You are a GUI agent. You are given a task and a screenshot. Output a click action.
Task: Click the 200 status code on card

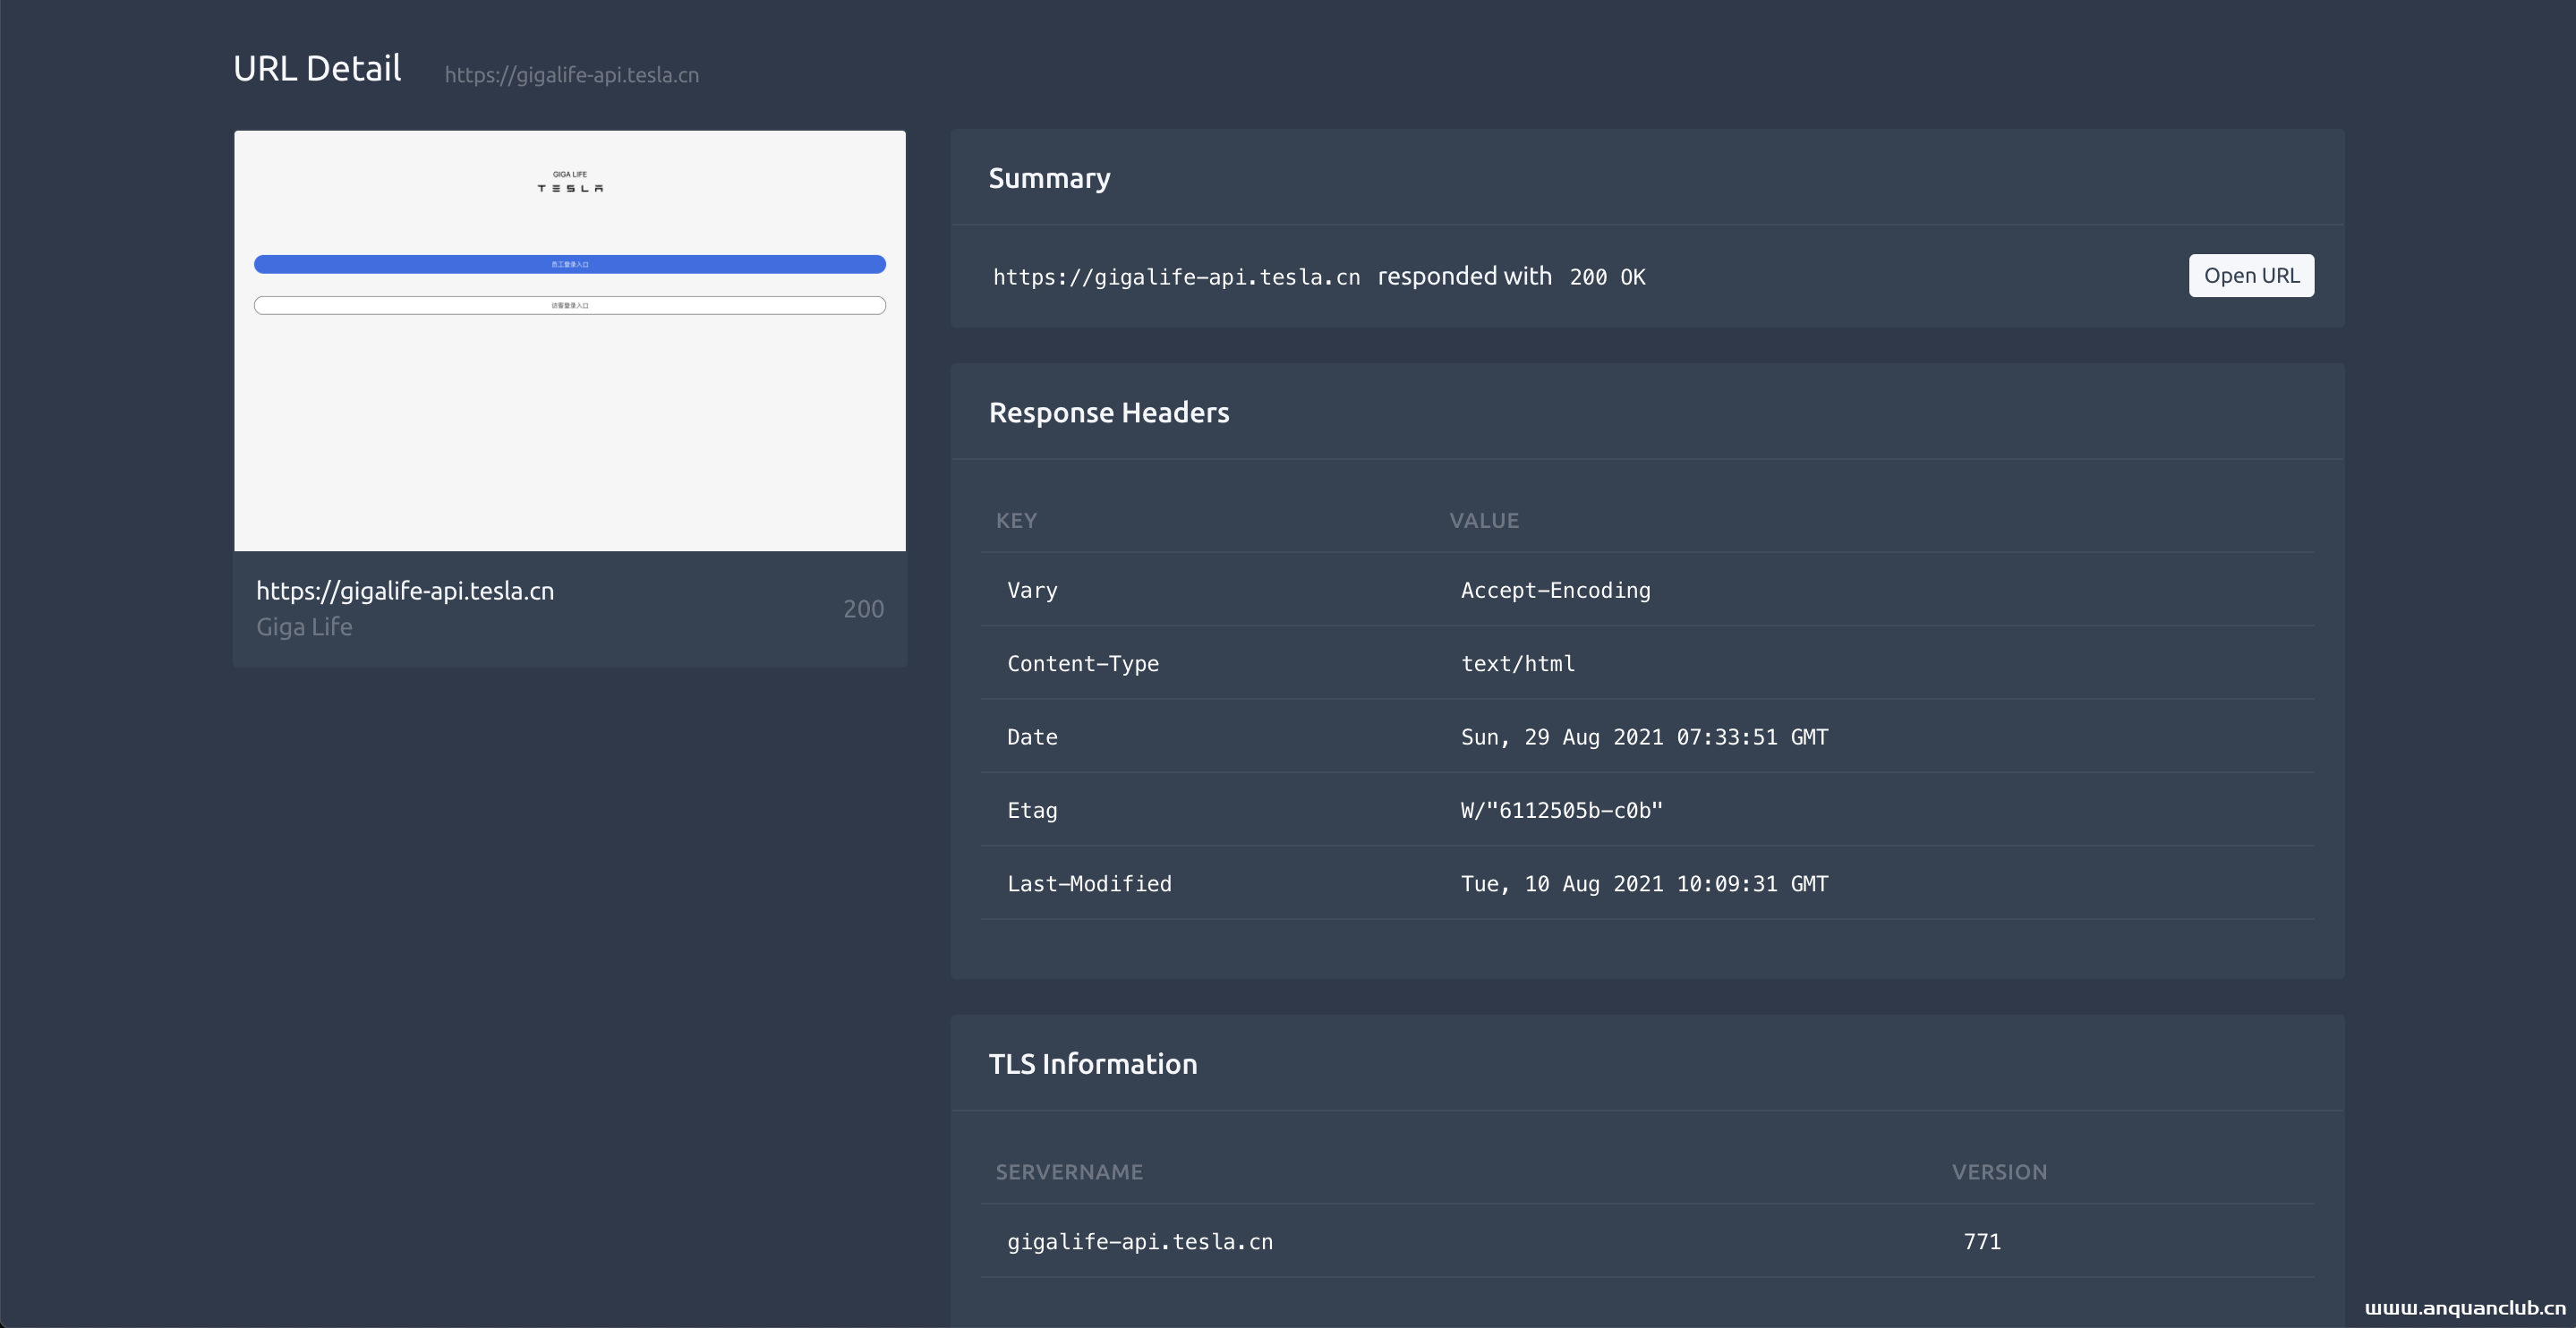tap(863, 609)
